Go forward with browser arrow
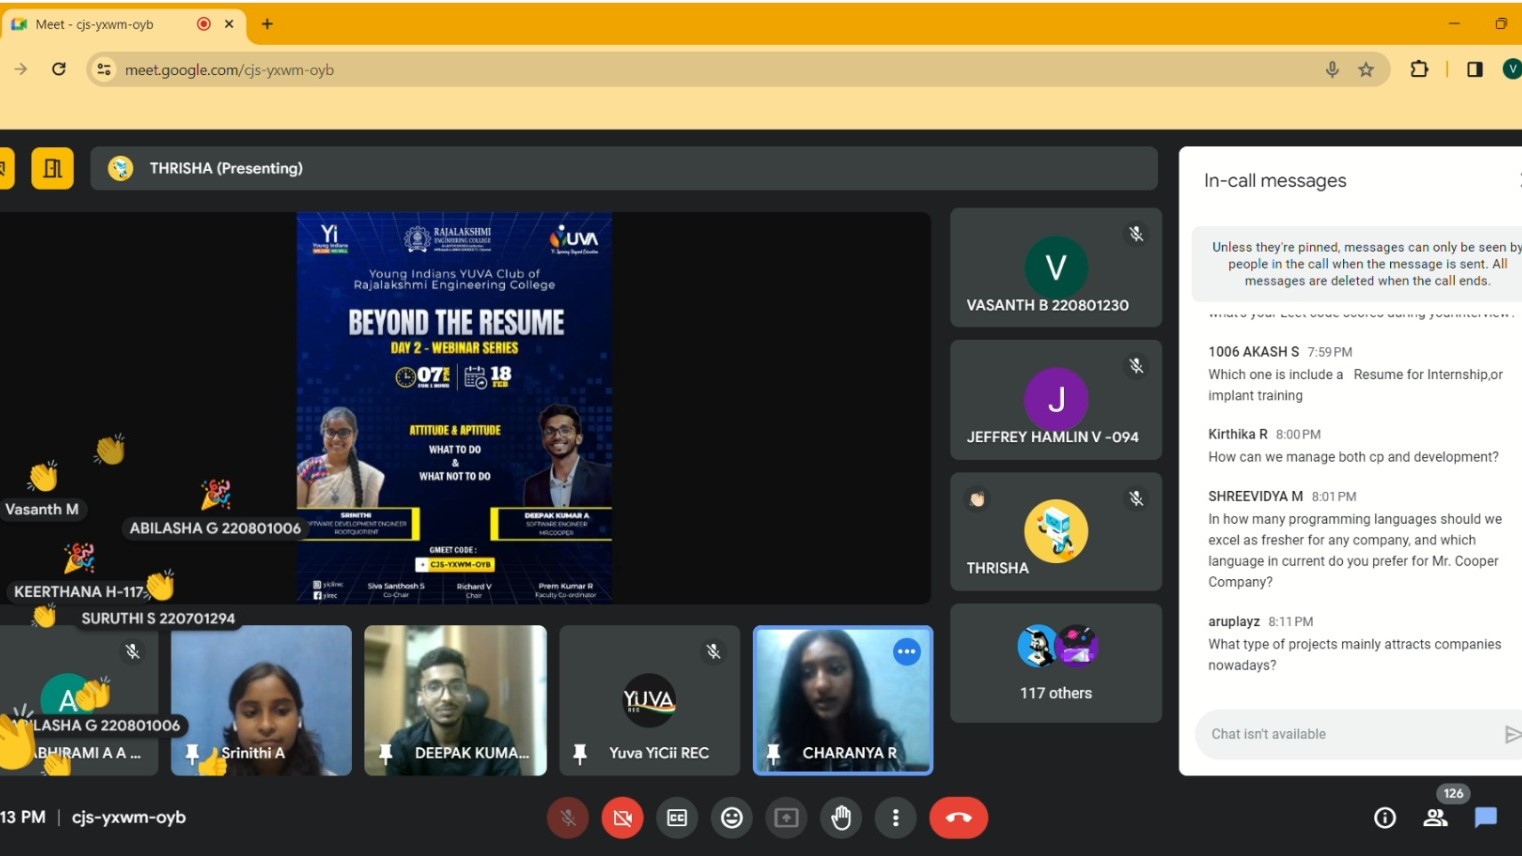1522x856 pixels. tap(21, 69)
